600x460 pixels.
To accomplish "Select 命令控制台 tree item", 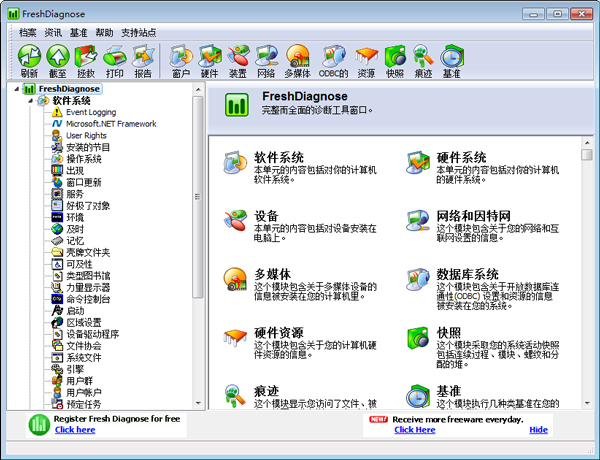I will [88, 299].
